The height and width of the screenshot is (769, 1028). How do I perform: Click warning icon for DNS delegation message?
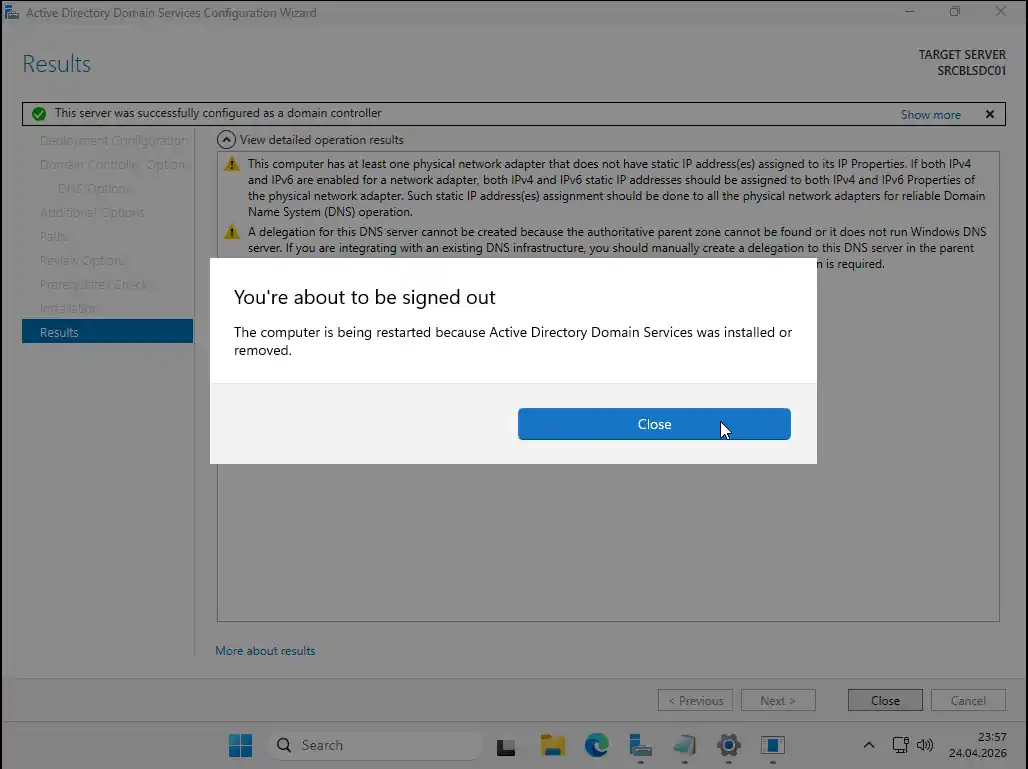(x=231, y=232)
